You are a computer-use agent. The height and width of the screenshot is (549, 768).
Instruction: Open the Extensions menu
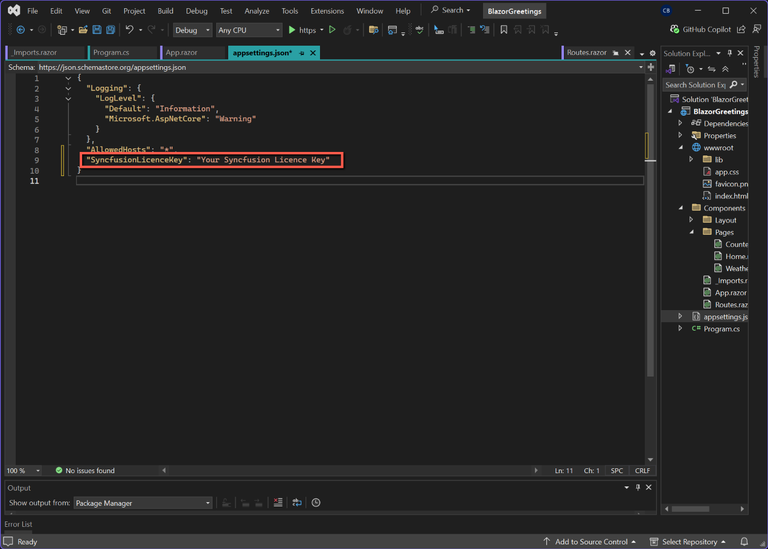click(326, 11)
